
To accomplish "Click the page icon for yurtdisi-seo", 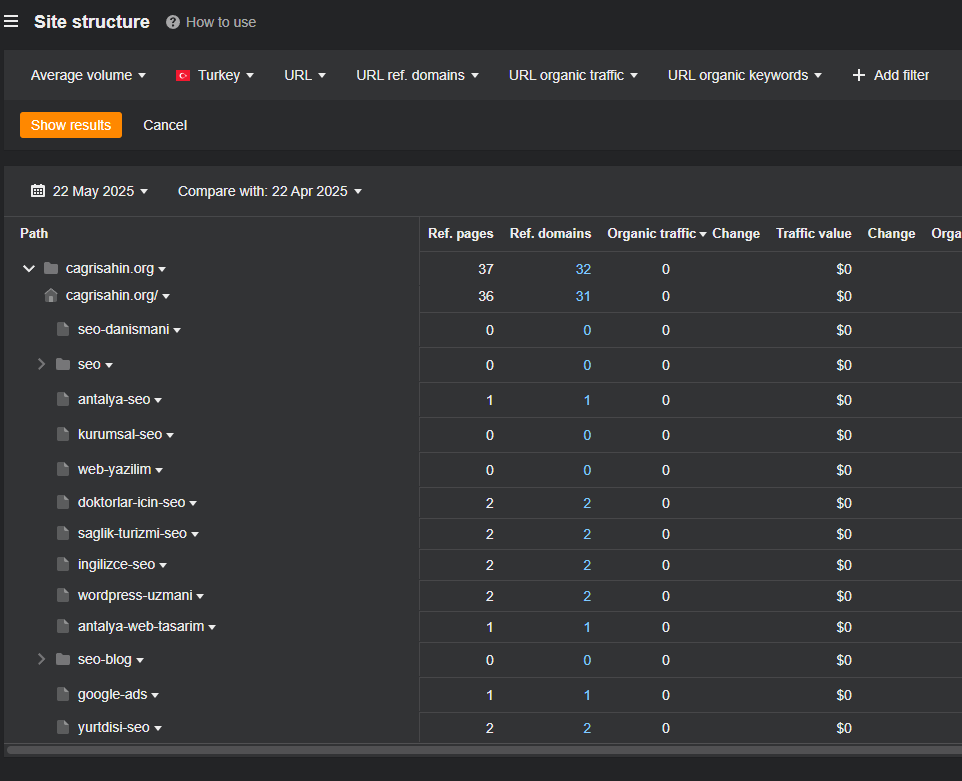I will click(x=63, y=728).
